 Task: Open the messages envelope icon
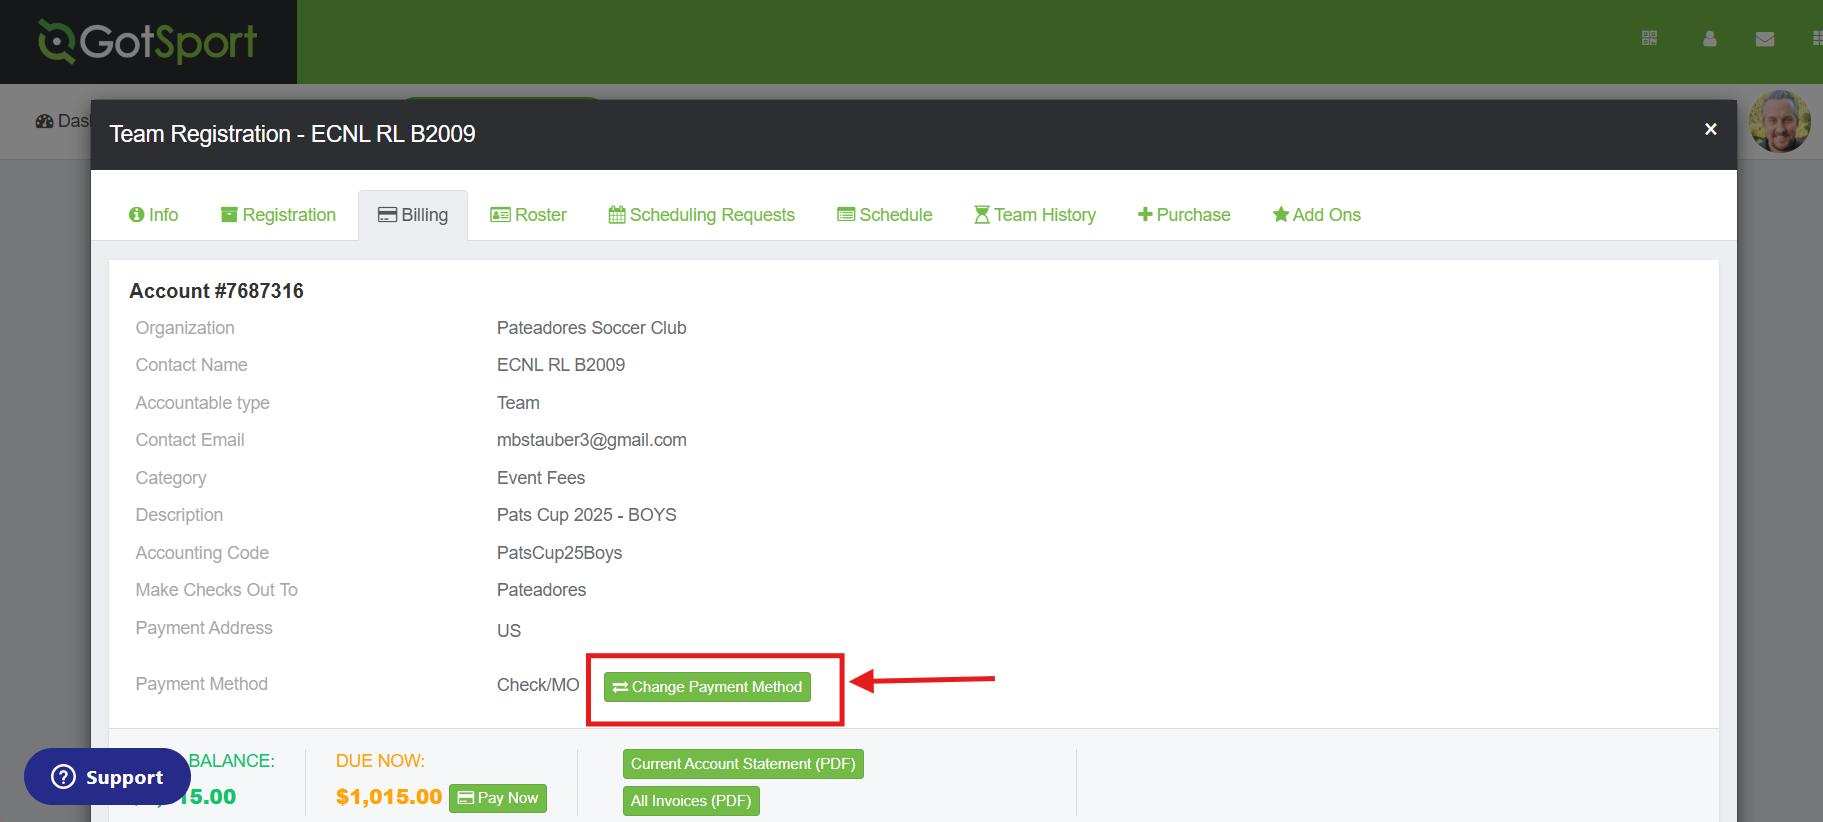[1765, 39]
